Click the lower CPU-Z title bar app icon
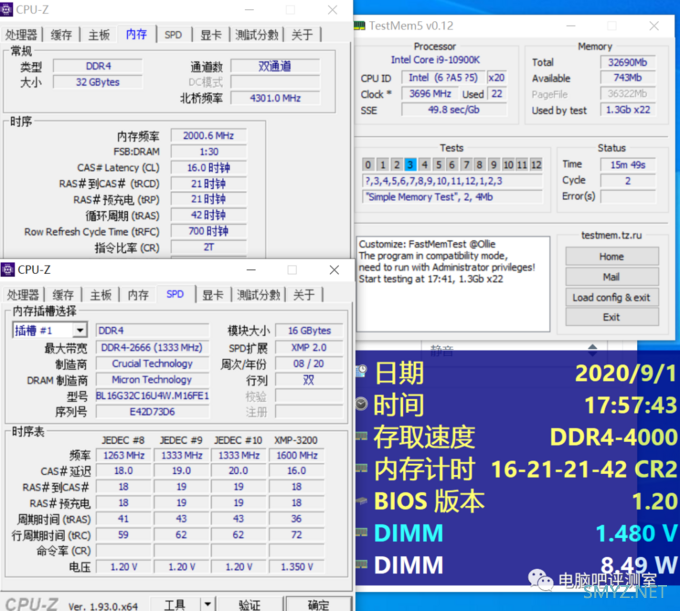Viewport: 680px width, 611px height. click(x=7, y=270)
